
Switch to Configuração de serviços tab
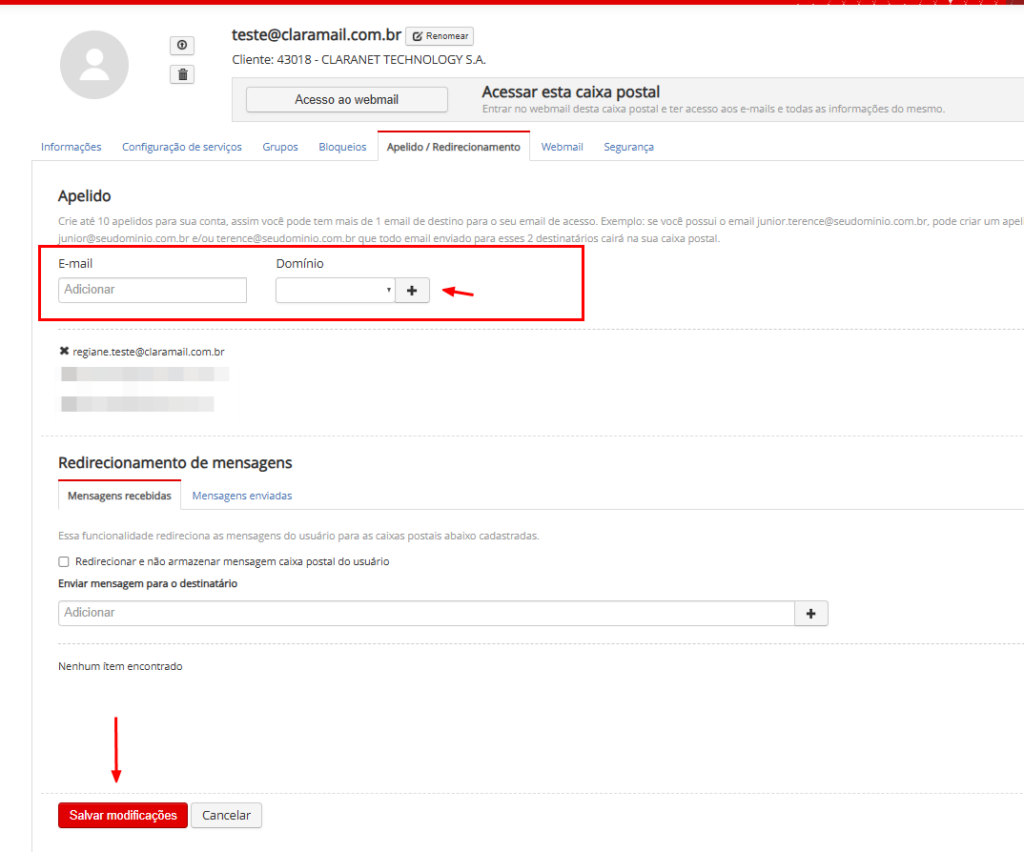point(182,147)
